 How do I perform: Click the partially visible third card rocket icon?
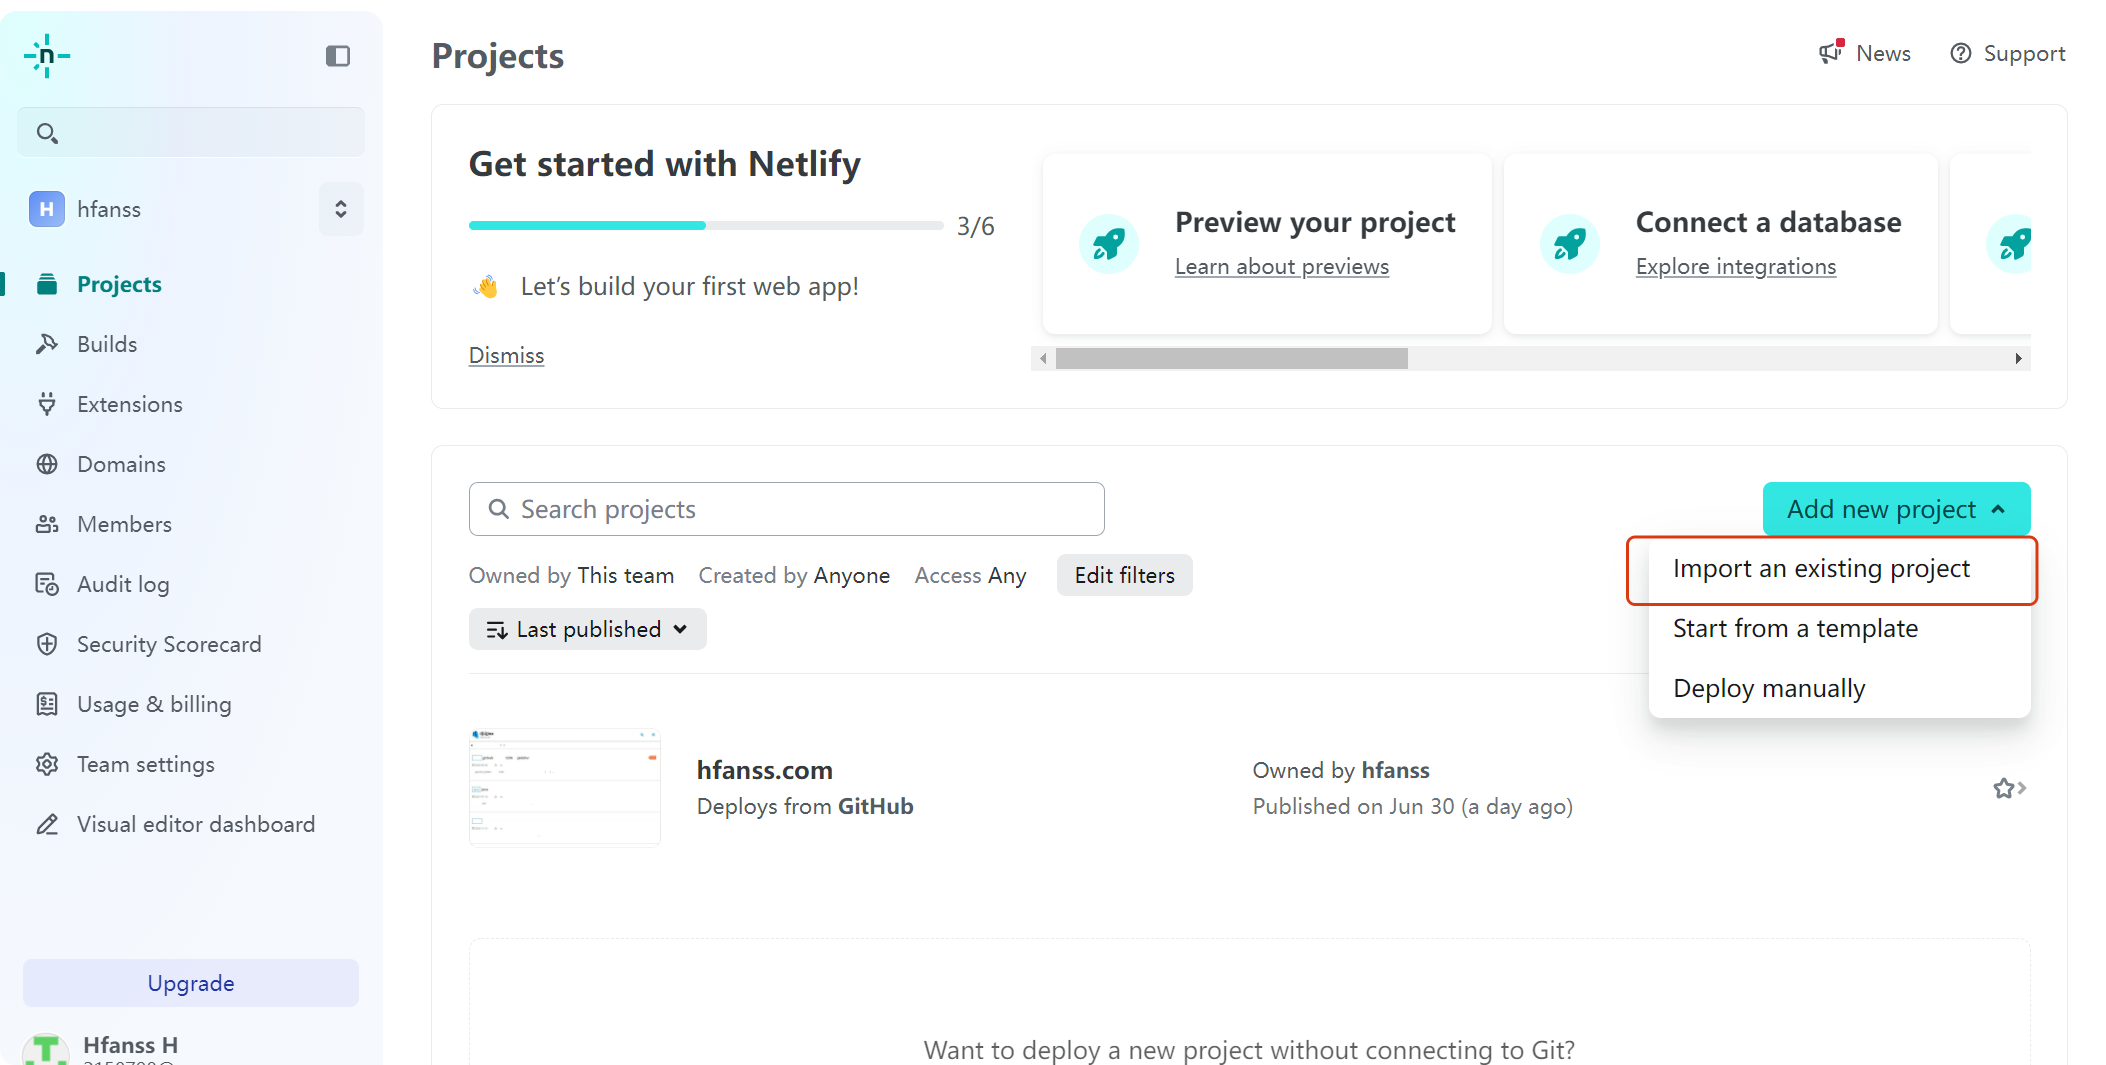(x=2010, y=244)
